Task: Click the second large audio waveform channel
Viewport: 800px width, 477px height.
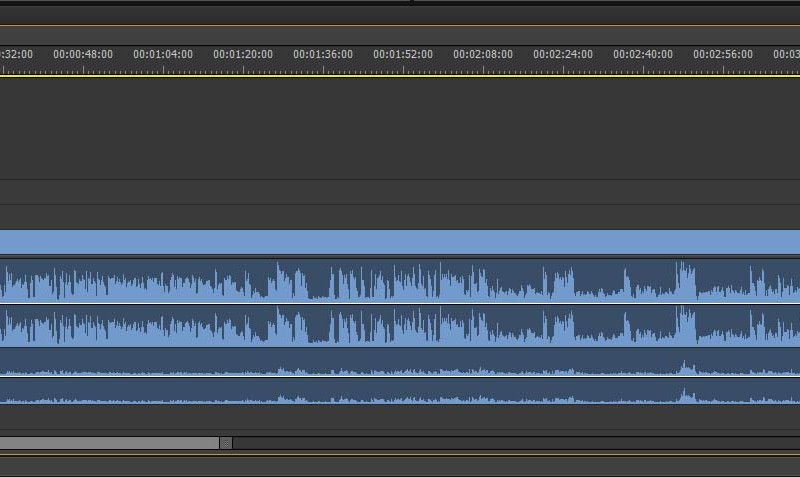Action: point(400,325)
